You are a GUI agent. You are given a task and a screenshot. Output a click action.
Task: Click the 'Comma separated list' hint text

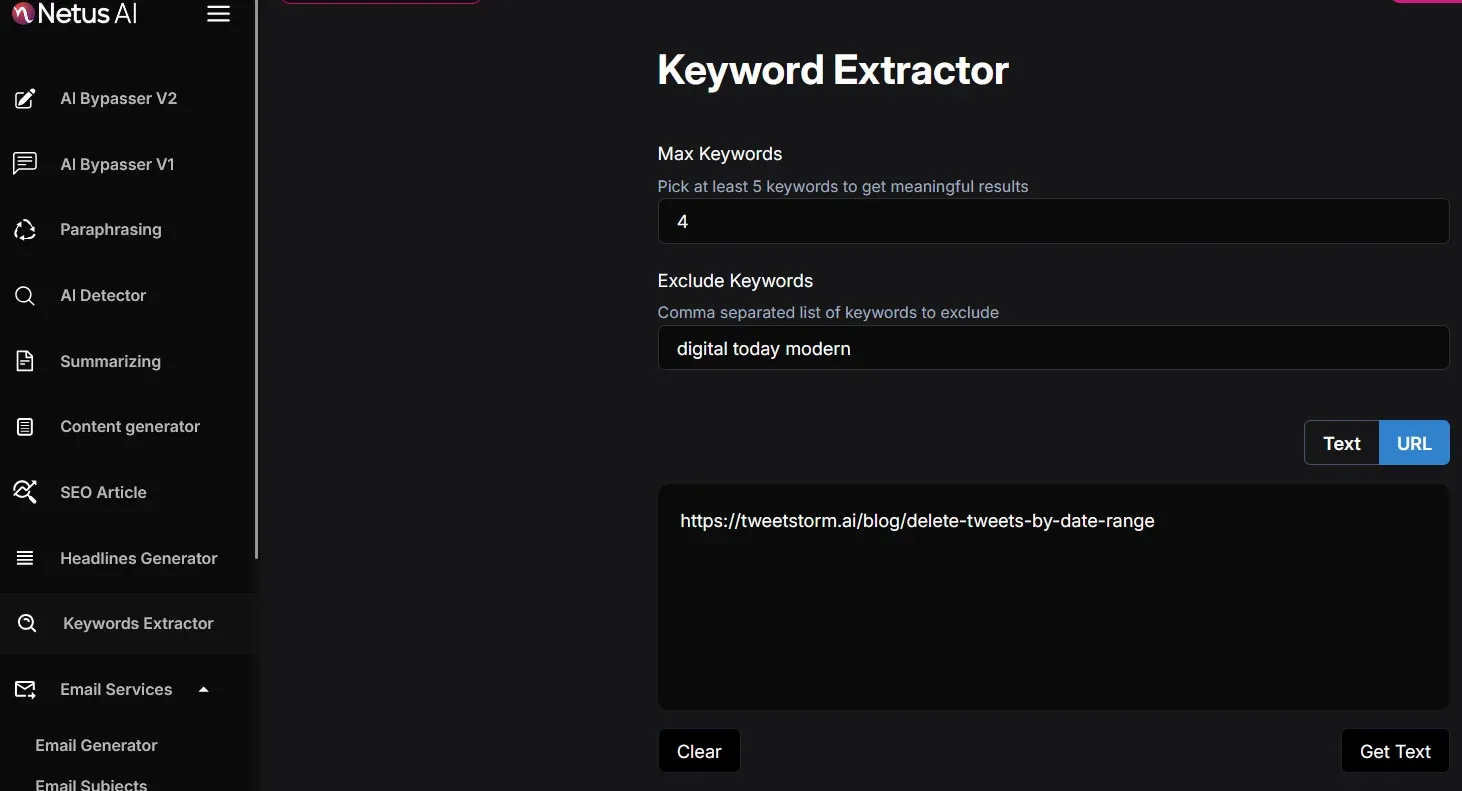(x=828, y=313)
